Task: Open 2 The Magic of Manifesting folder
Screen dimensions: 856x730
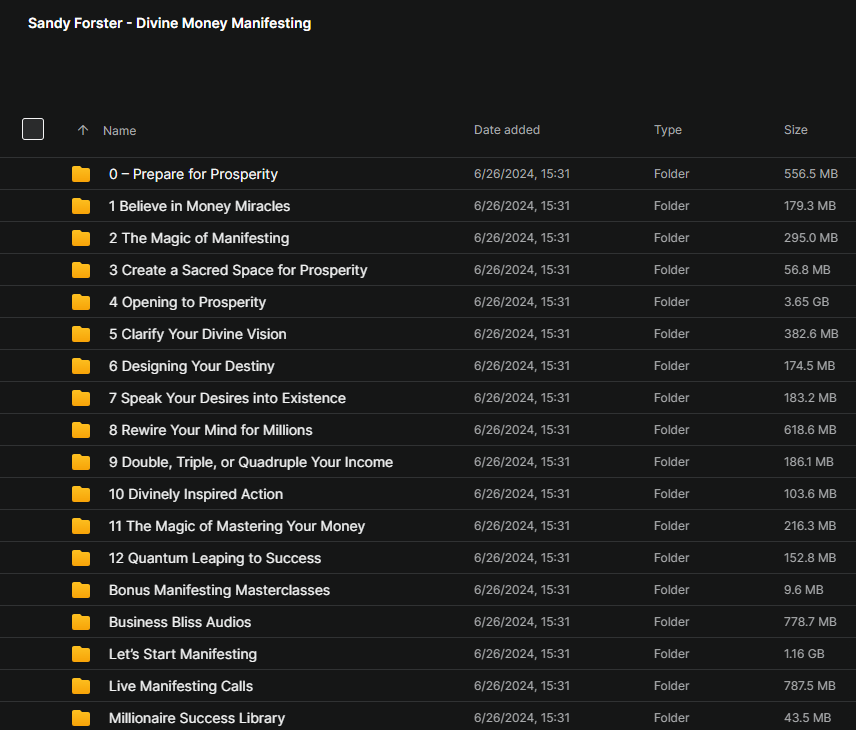Action: pos(199,238)
